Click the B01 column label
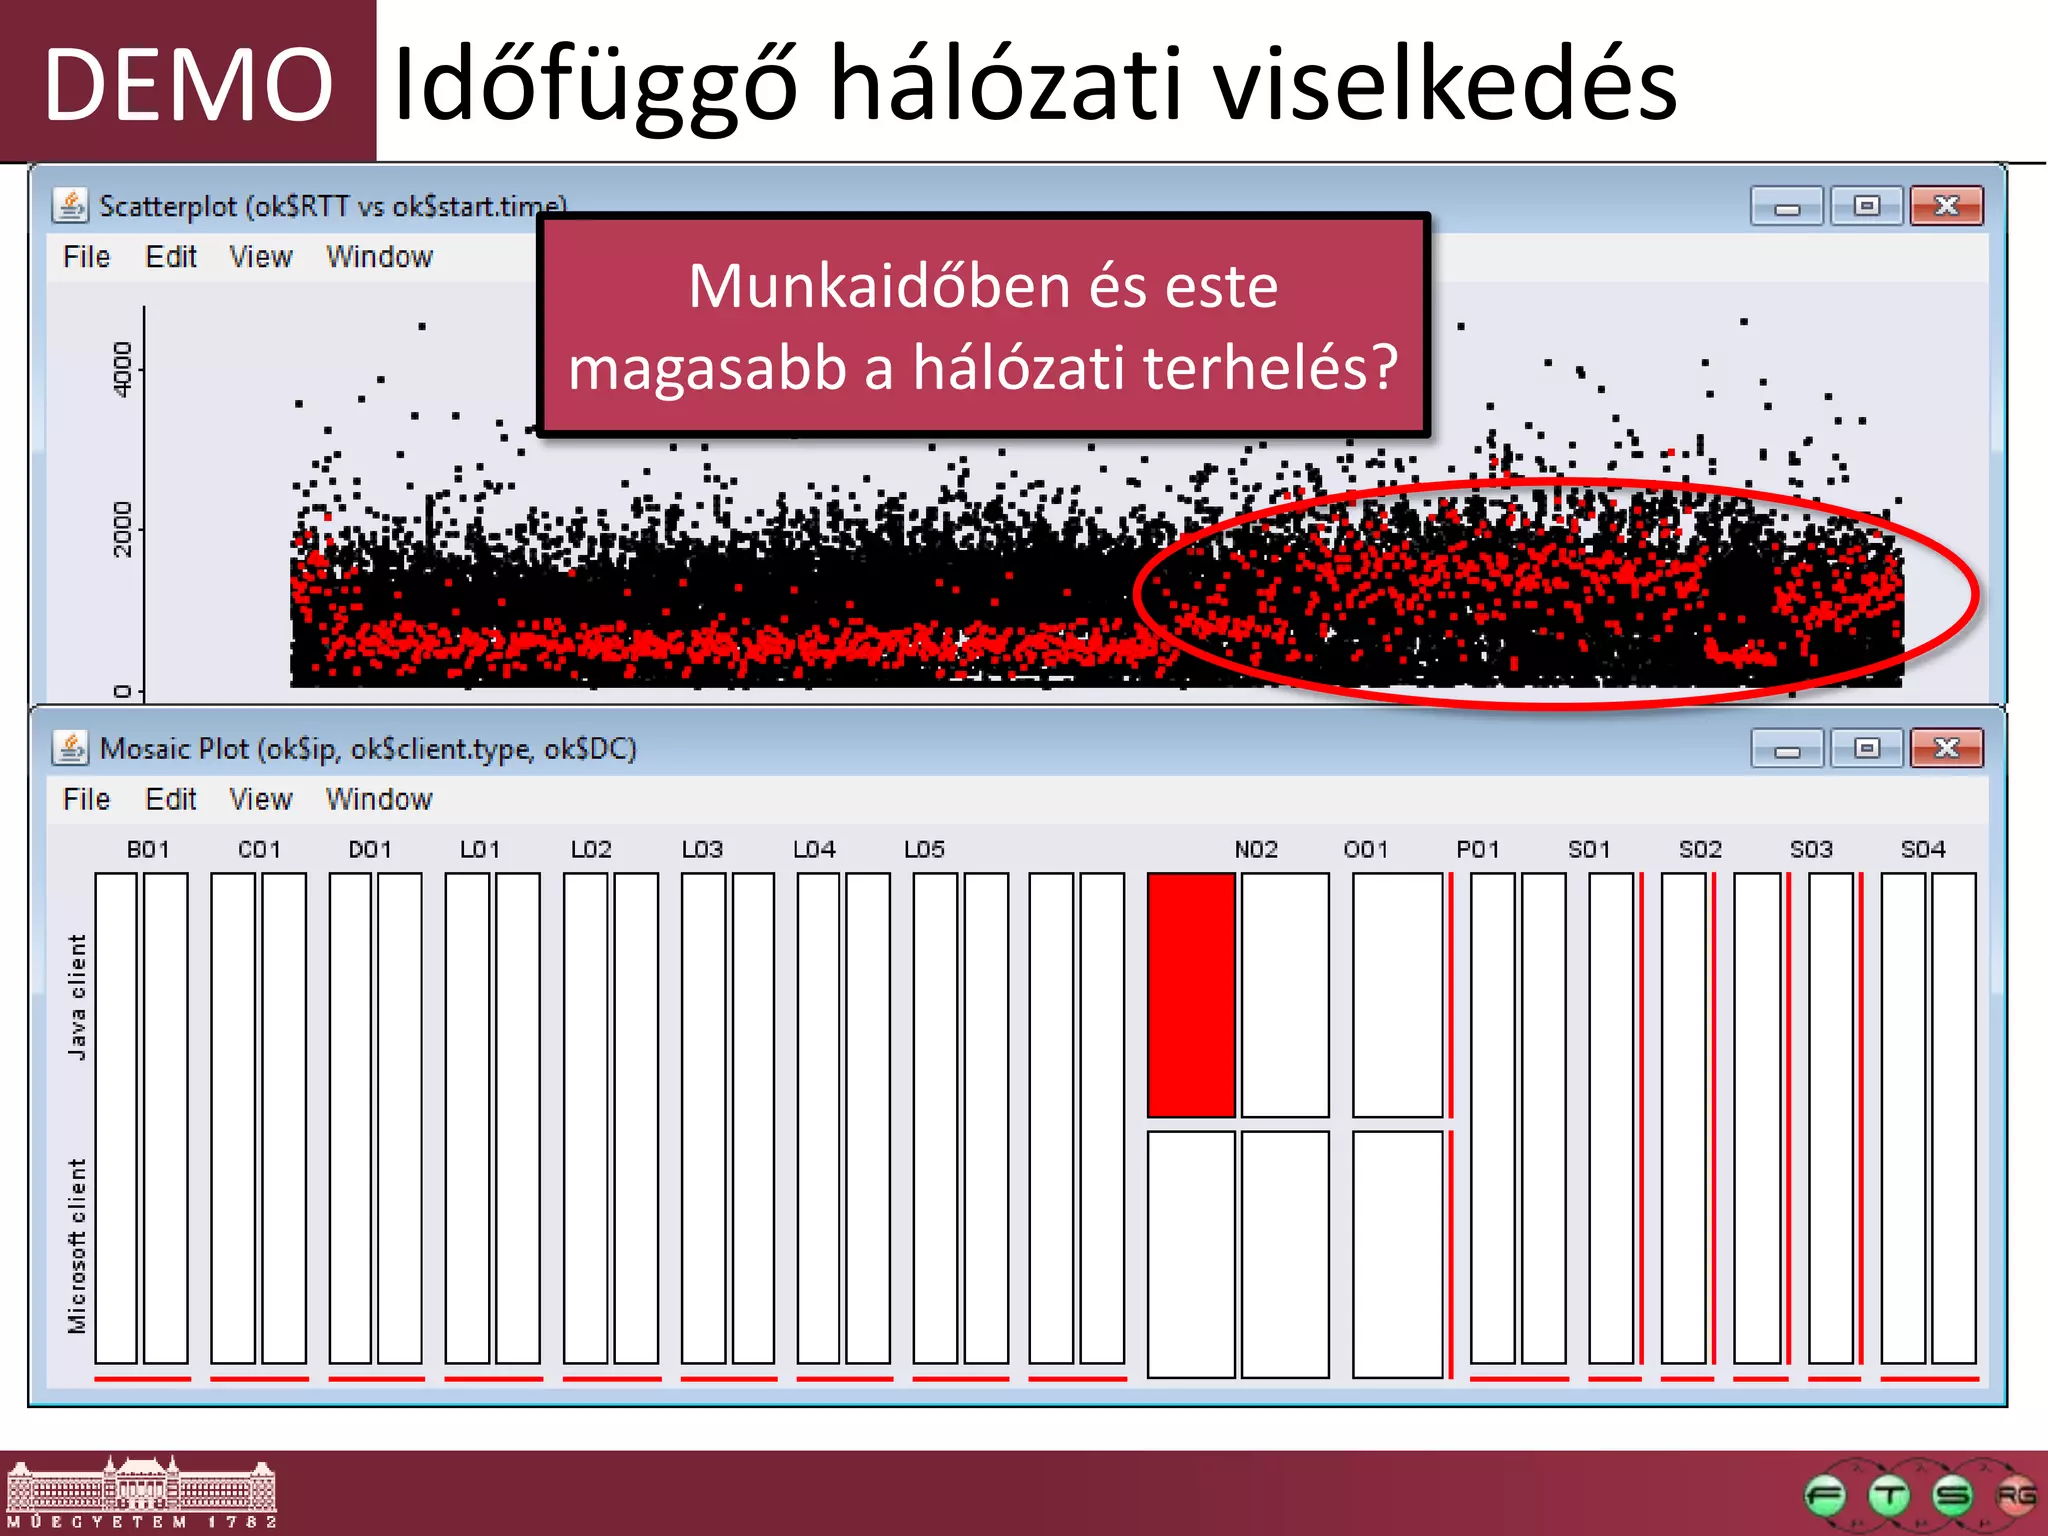2048x1536 pixels. 148,849
